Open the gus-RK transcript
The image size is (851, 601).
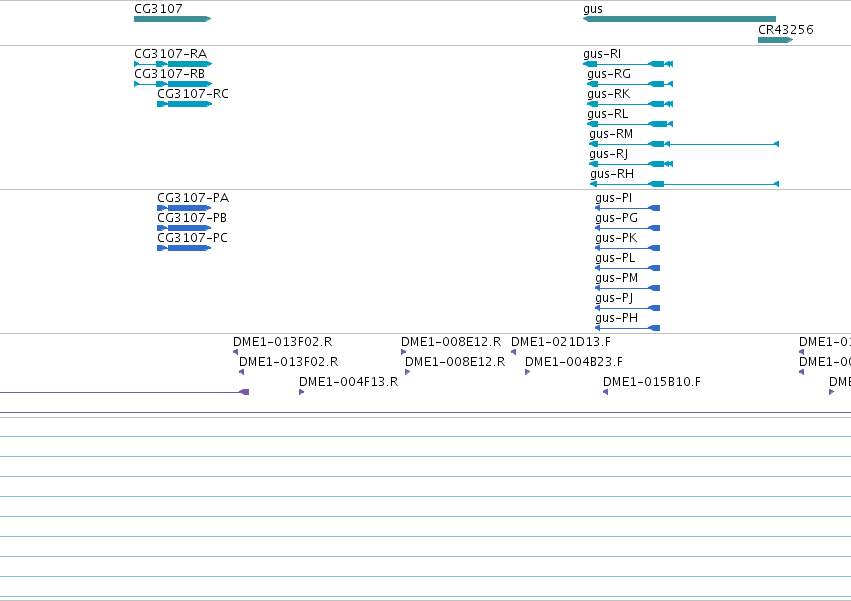coord(630,104)
